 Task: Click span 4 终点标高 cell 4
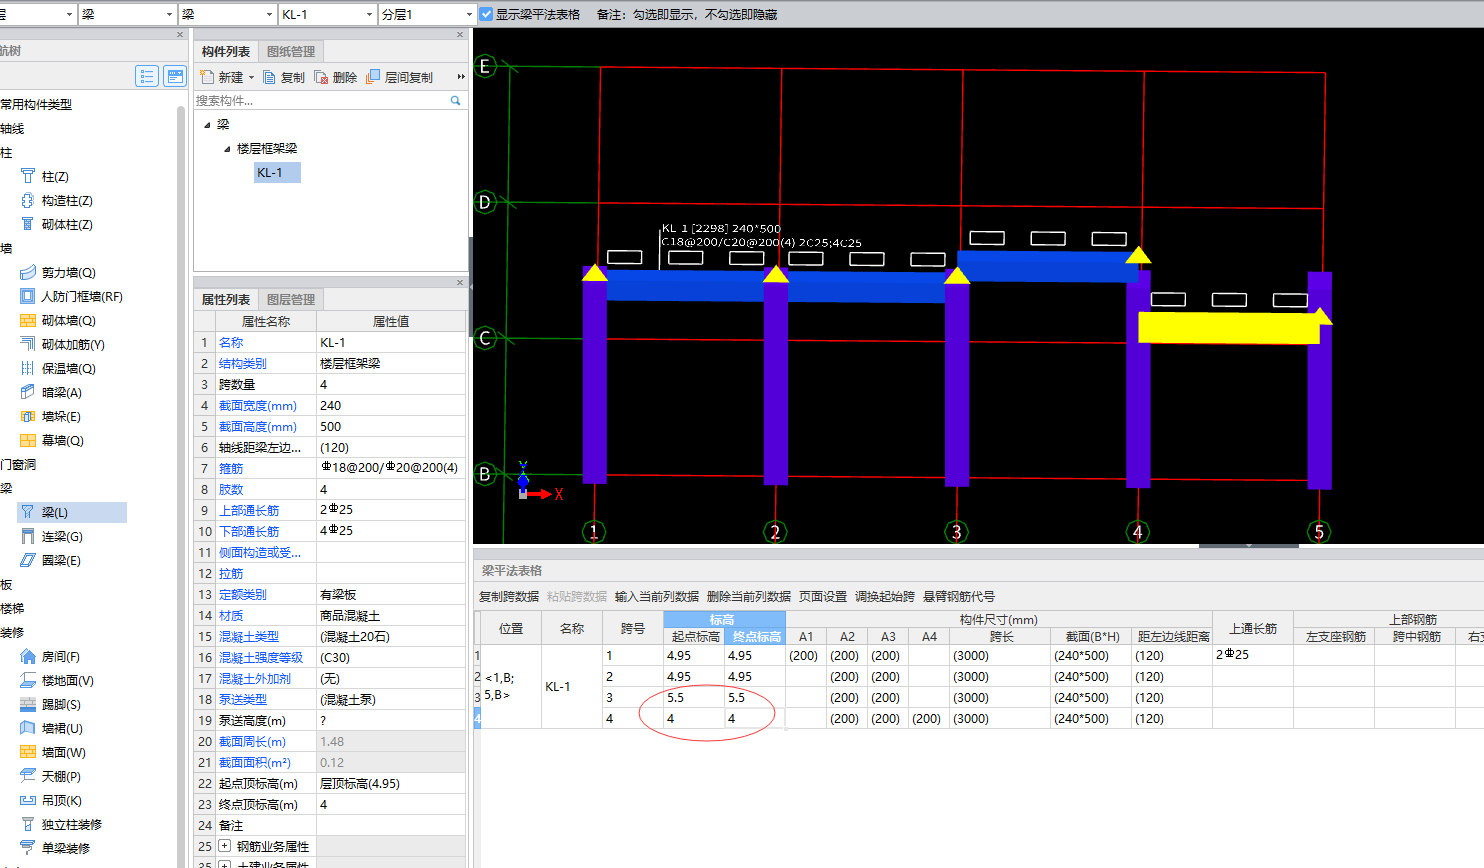pos(755,718)
